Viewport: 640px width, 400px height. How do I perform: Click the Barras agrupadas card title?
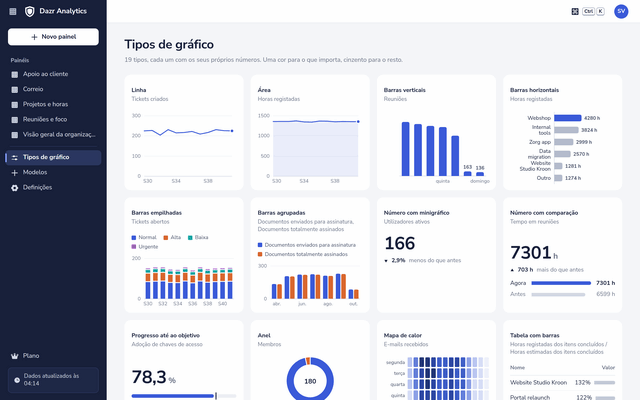281,213
